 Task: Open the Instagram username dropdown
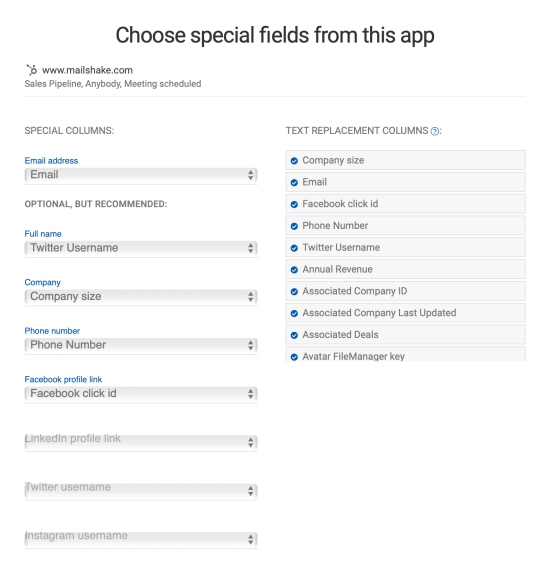[141, 539]
